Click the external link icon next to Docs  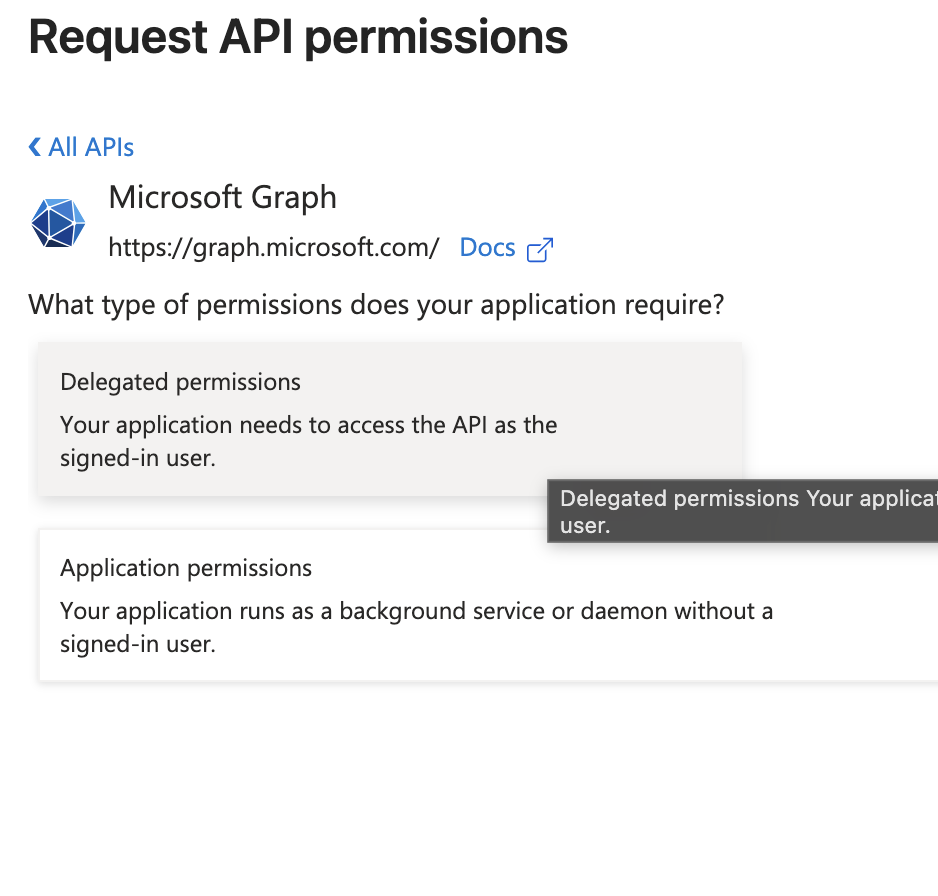coord(540,249)
